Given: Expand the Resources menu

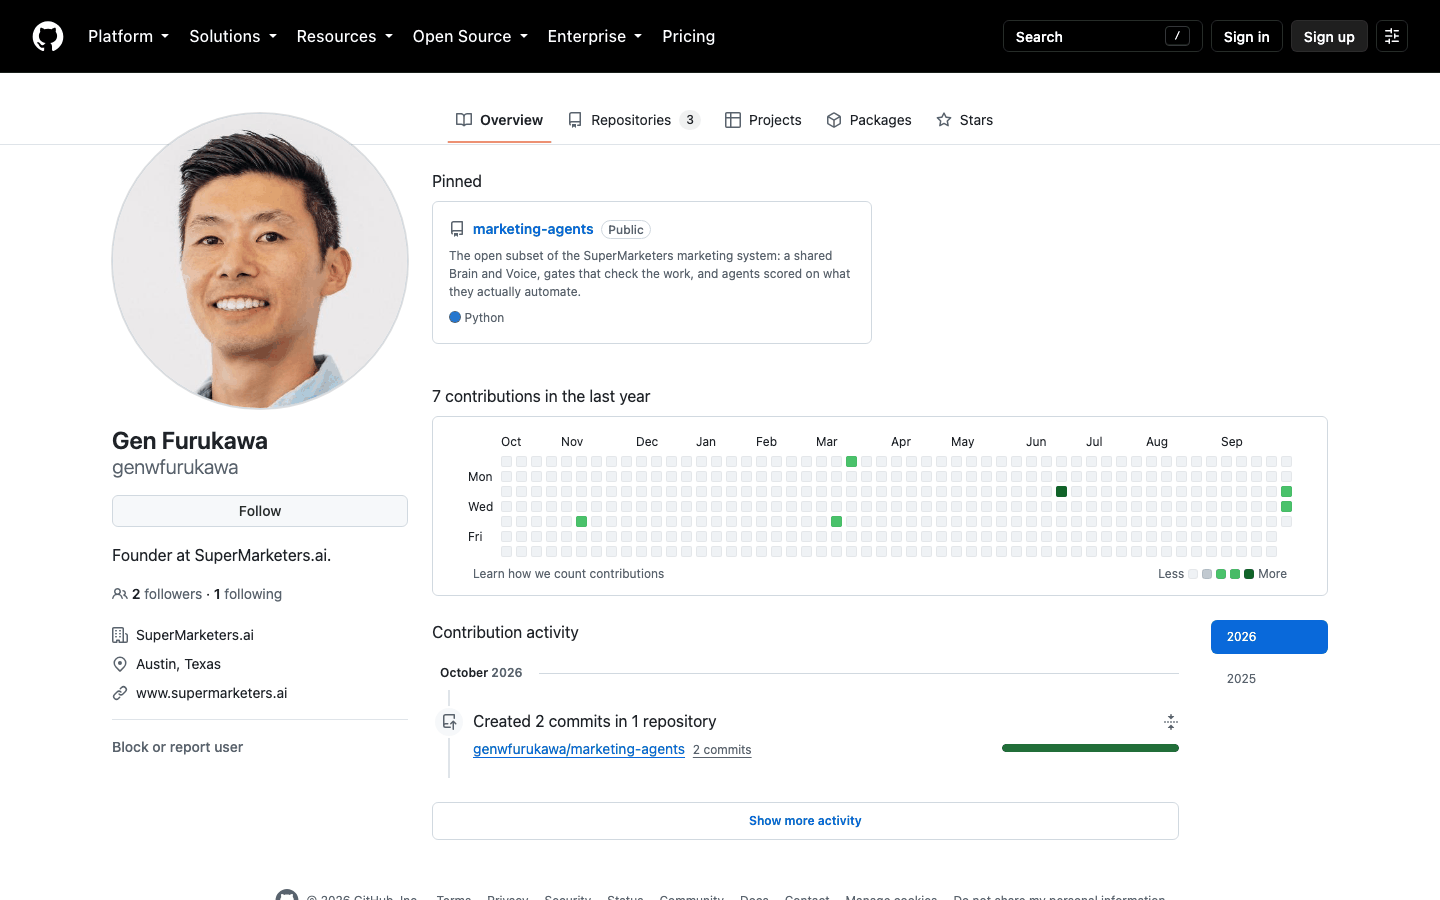Looking at the screenshot, I should pyautogui.click(x=344, y=36).
